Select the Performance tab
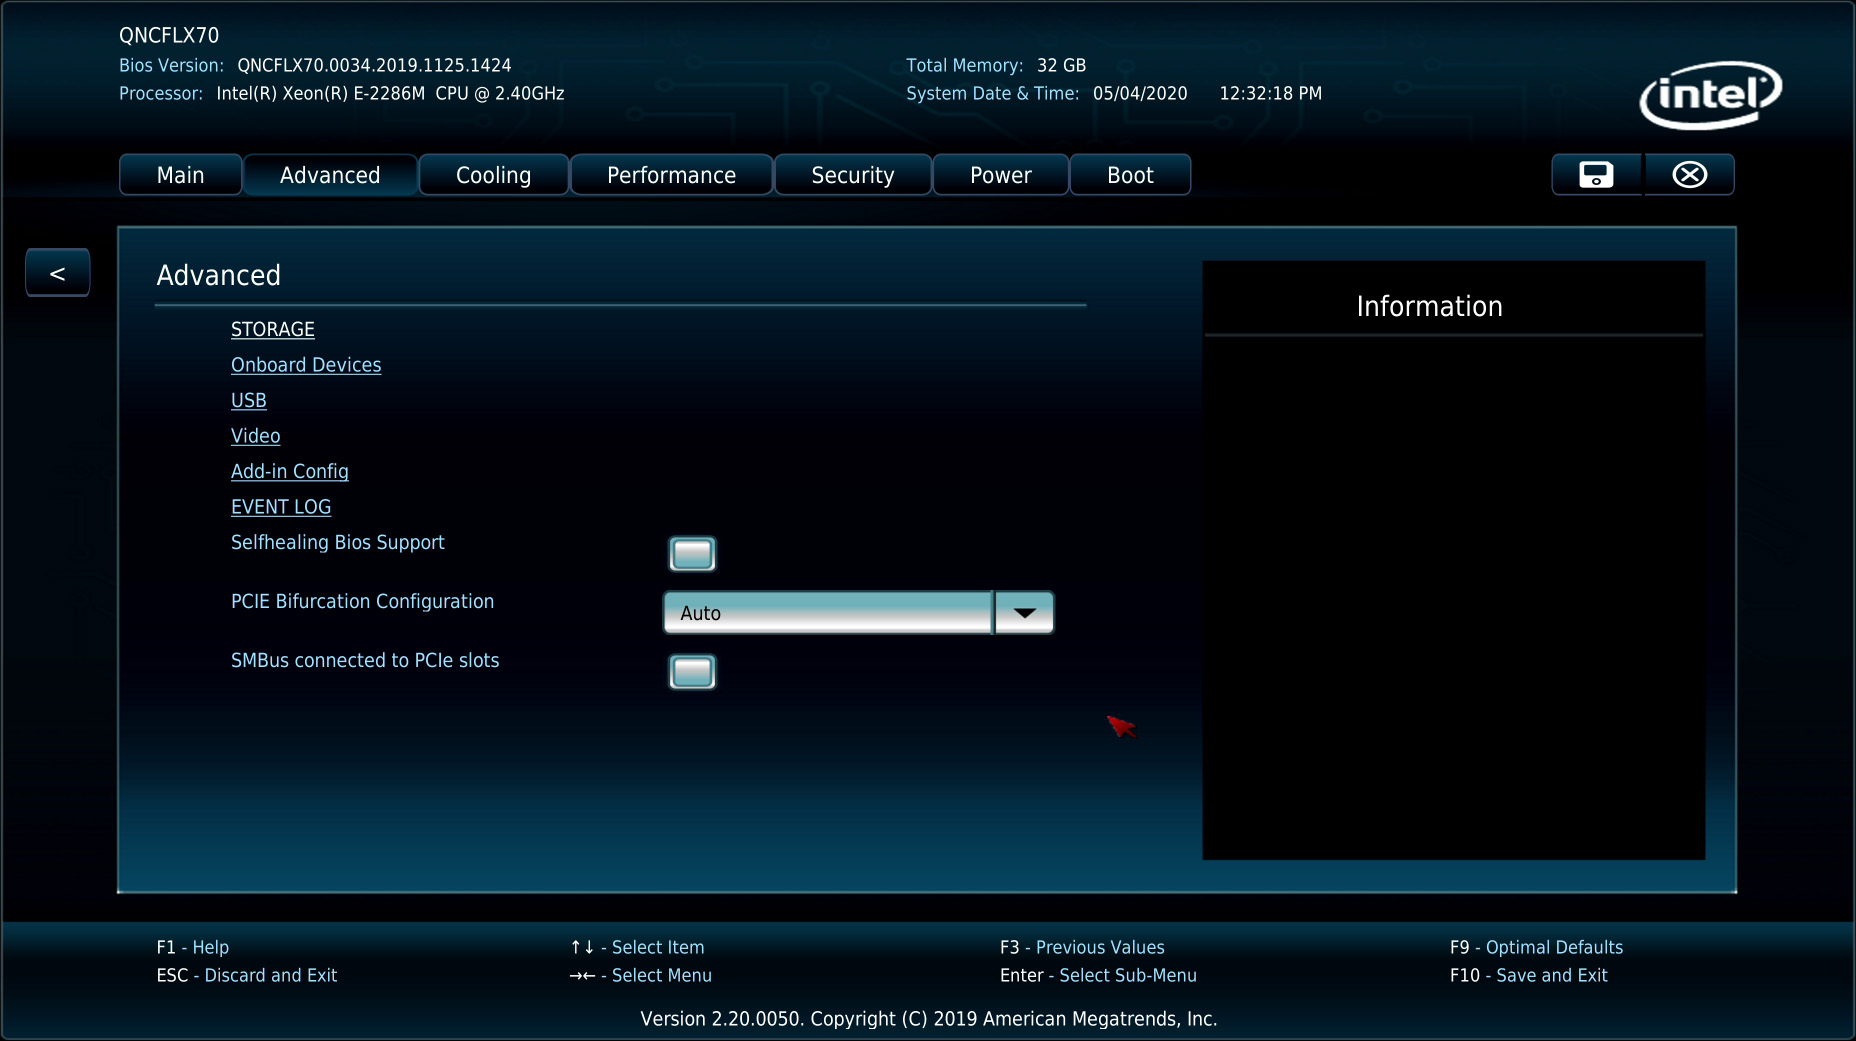 pyautogui.click(x=671, y=175)
